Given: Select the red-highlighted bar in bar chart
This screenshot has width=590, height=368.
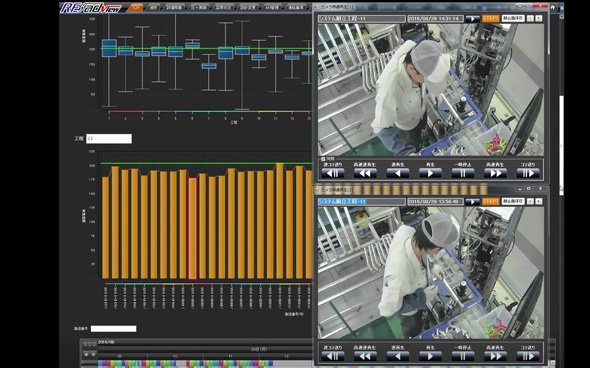Looking at the screenshot, I should pyautogui.click(x=192, y=228).
